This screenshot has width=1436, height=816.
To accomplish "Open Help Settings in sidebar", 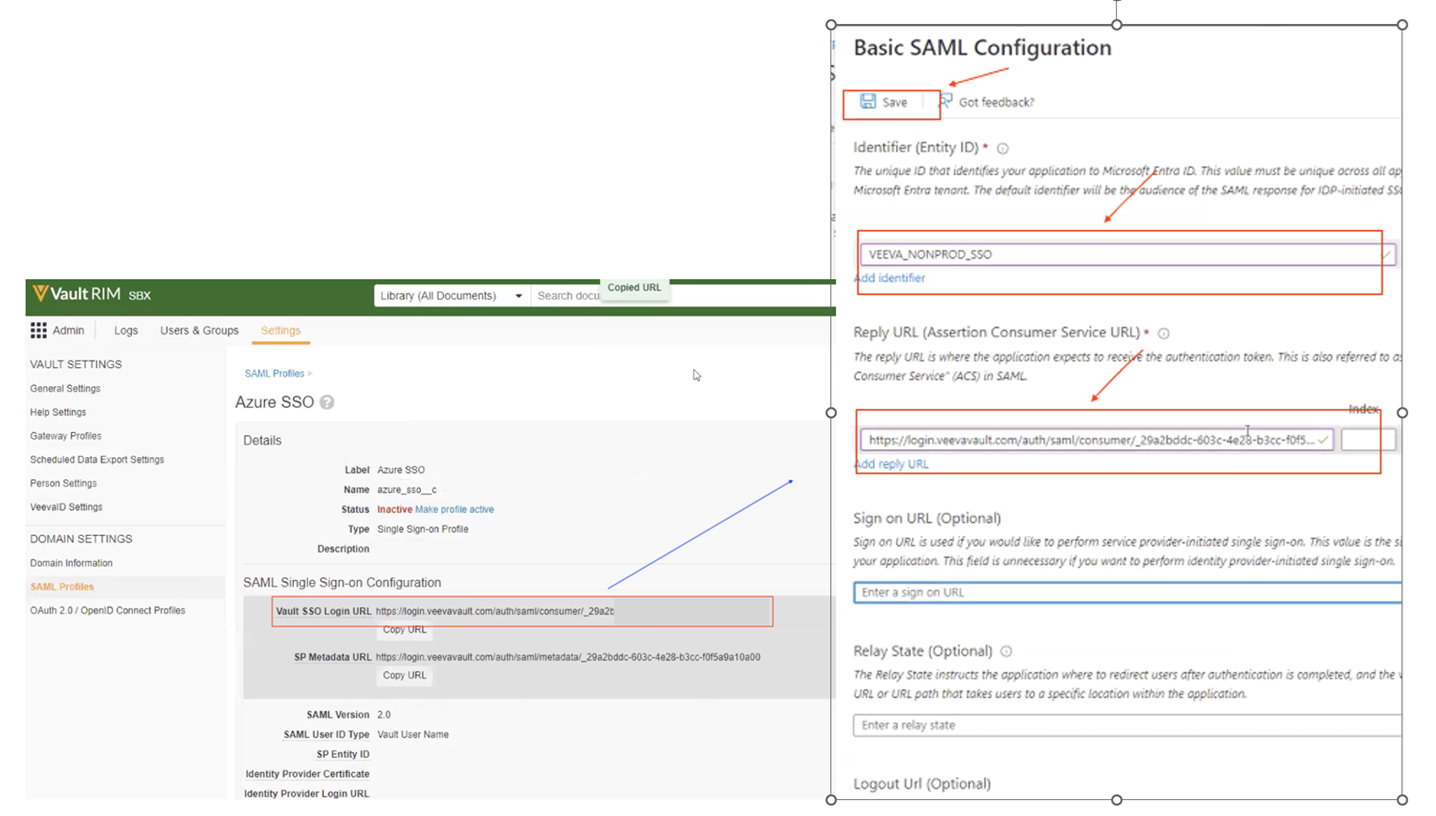I will pyautogui.click(x=58, y=412).
